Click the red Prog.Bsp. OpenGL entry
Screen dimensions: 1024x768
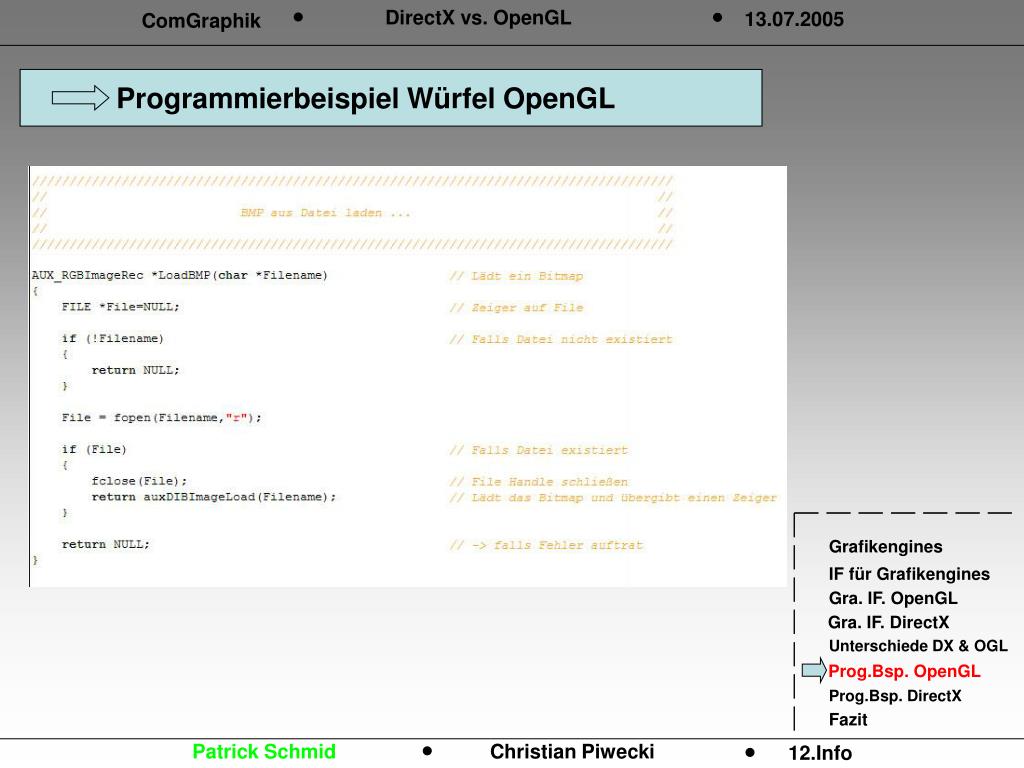point(904,671)
